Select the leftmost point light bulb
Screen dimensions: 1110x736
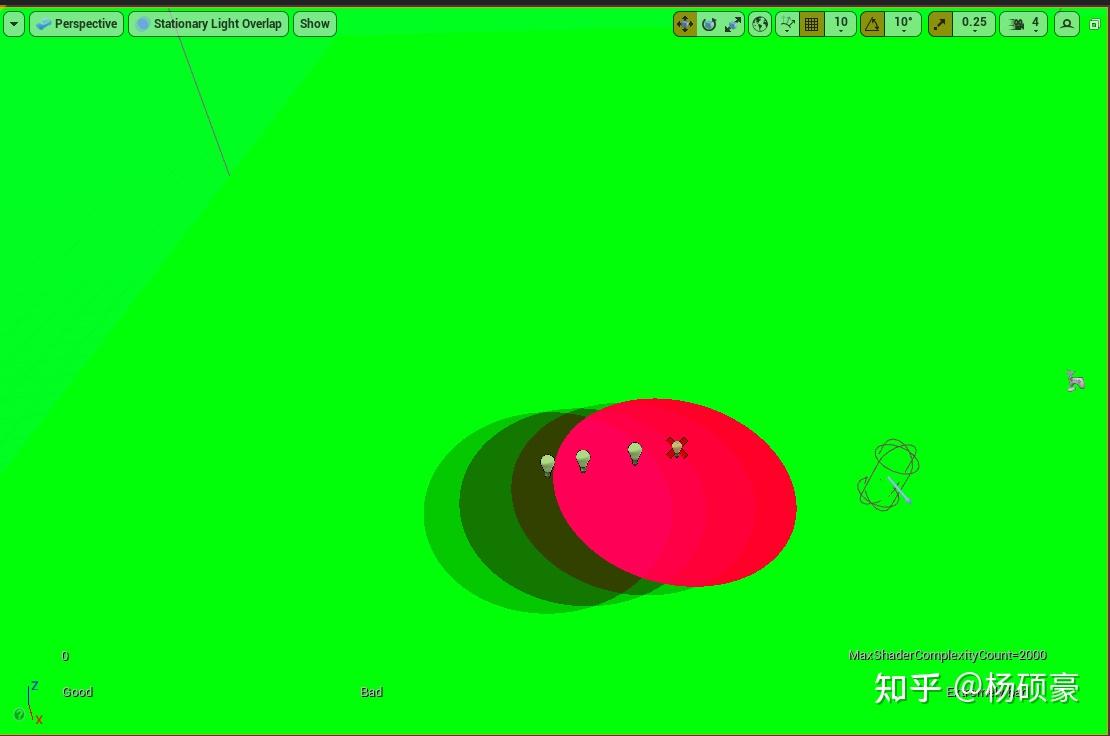coord(547,465)
